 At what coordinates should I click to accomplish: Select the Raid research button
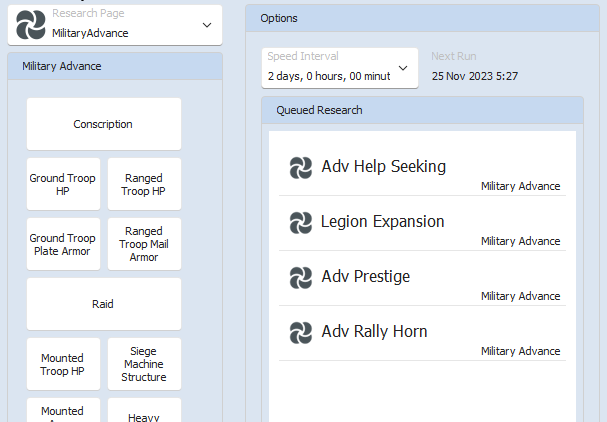pyautogui.click(x=103, y=304)
